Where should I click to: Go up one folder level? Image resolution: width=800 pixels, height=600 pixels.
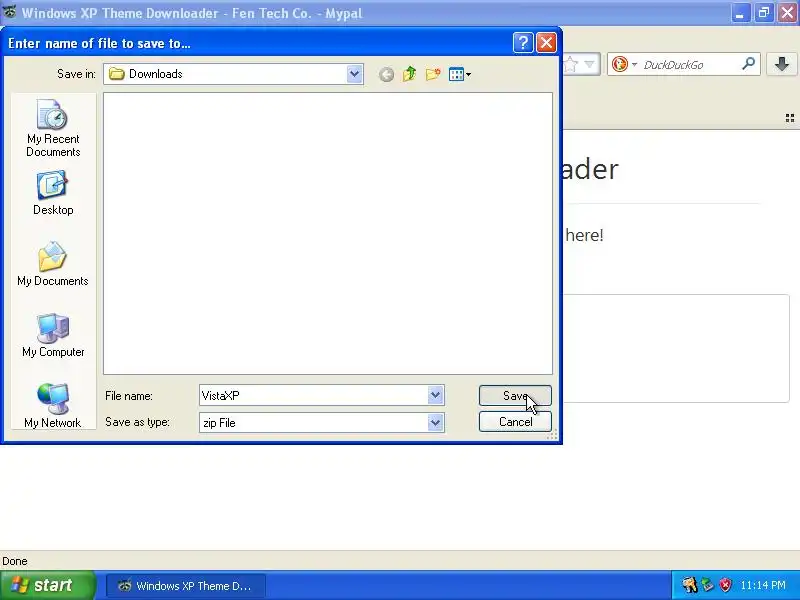(409, 74)
